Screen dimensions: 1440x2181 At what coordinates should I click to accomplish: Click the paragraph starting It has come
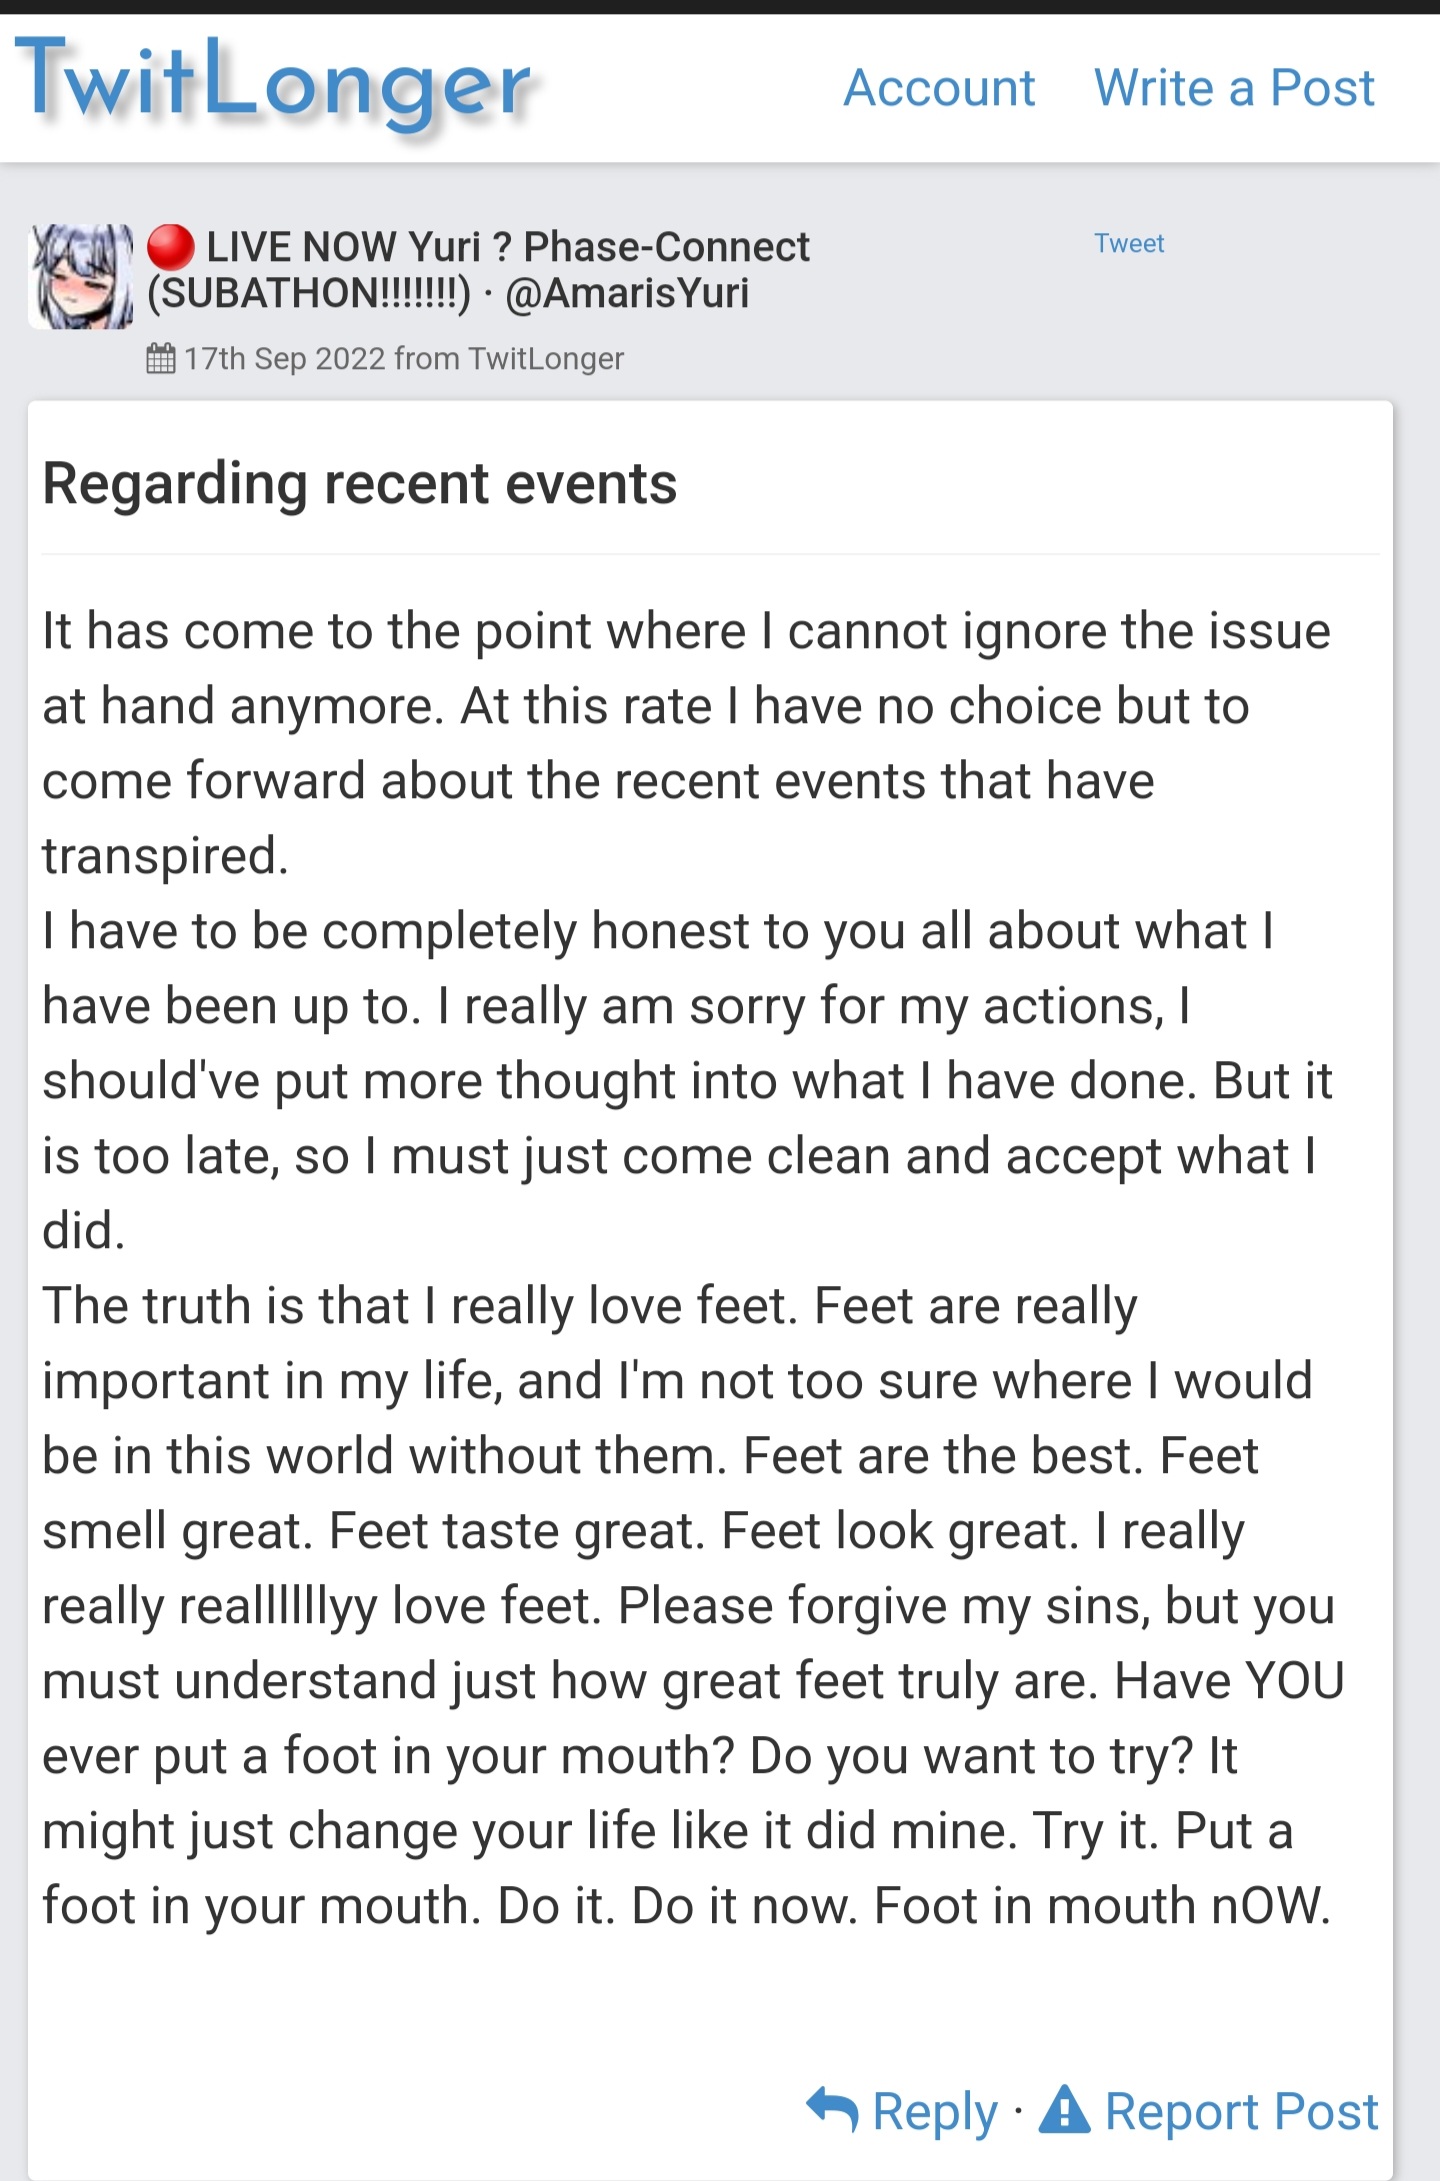pyautogui.click(x=686, y=743)
